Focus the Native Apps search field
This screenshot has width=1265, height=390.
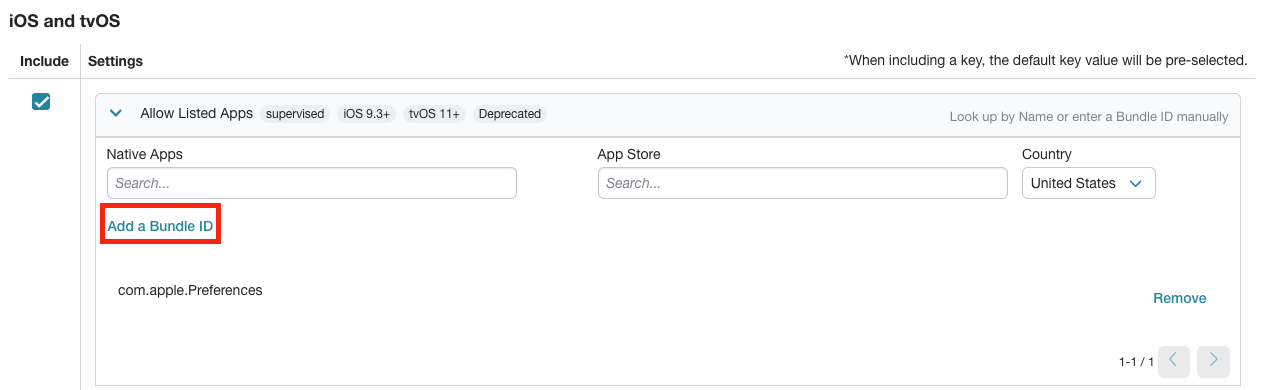(x=311, y=183)
